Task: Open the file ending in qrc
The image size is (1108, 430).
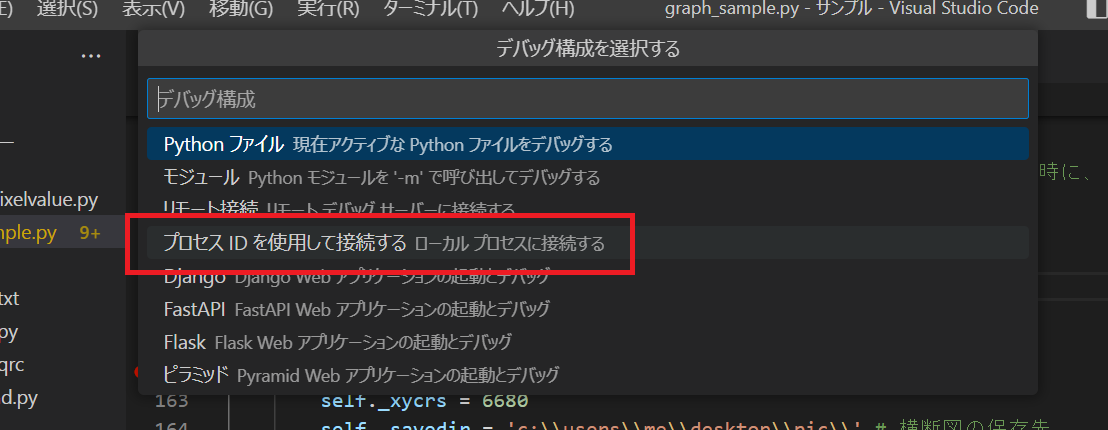Action: (x=13, y=365)
